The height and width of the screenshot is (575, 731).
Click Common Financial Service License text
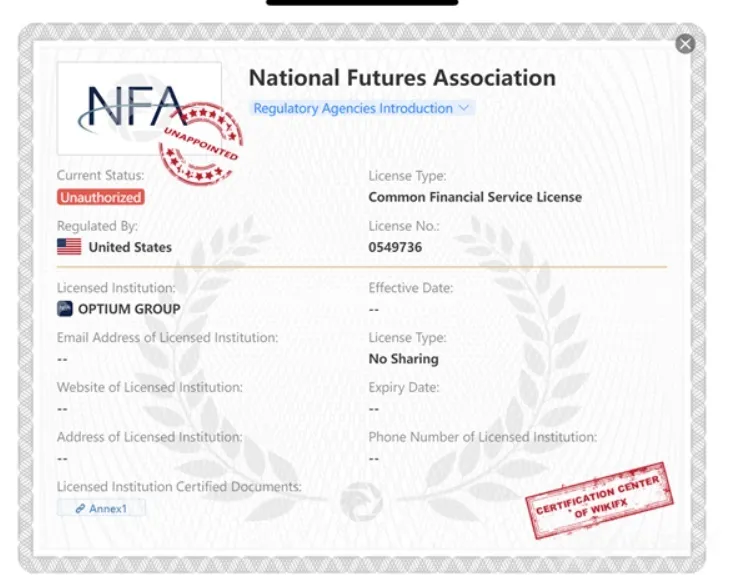[475, 197]
